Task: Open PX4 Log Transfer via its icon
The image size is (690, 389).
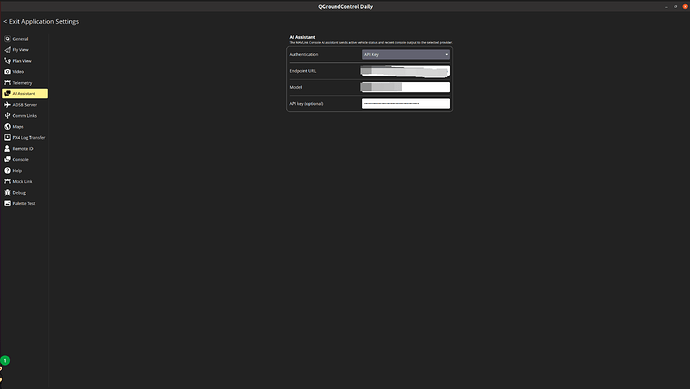Action: click(7, 137)
